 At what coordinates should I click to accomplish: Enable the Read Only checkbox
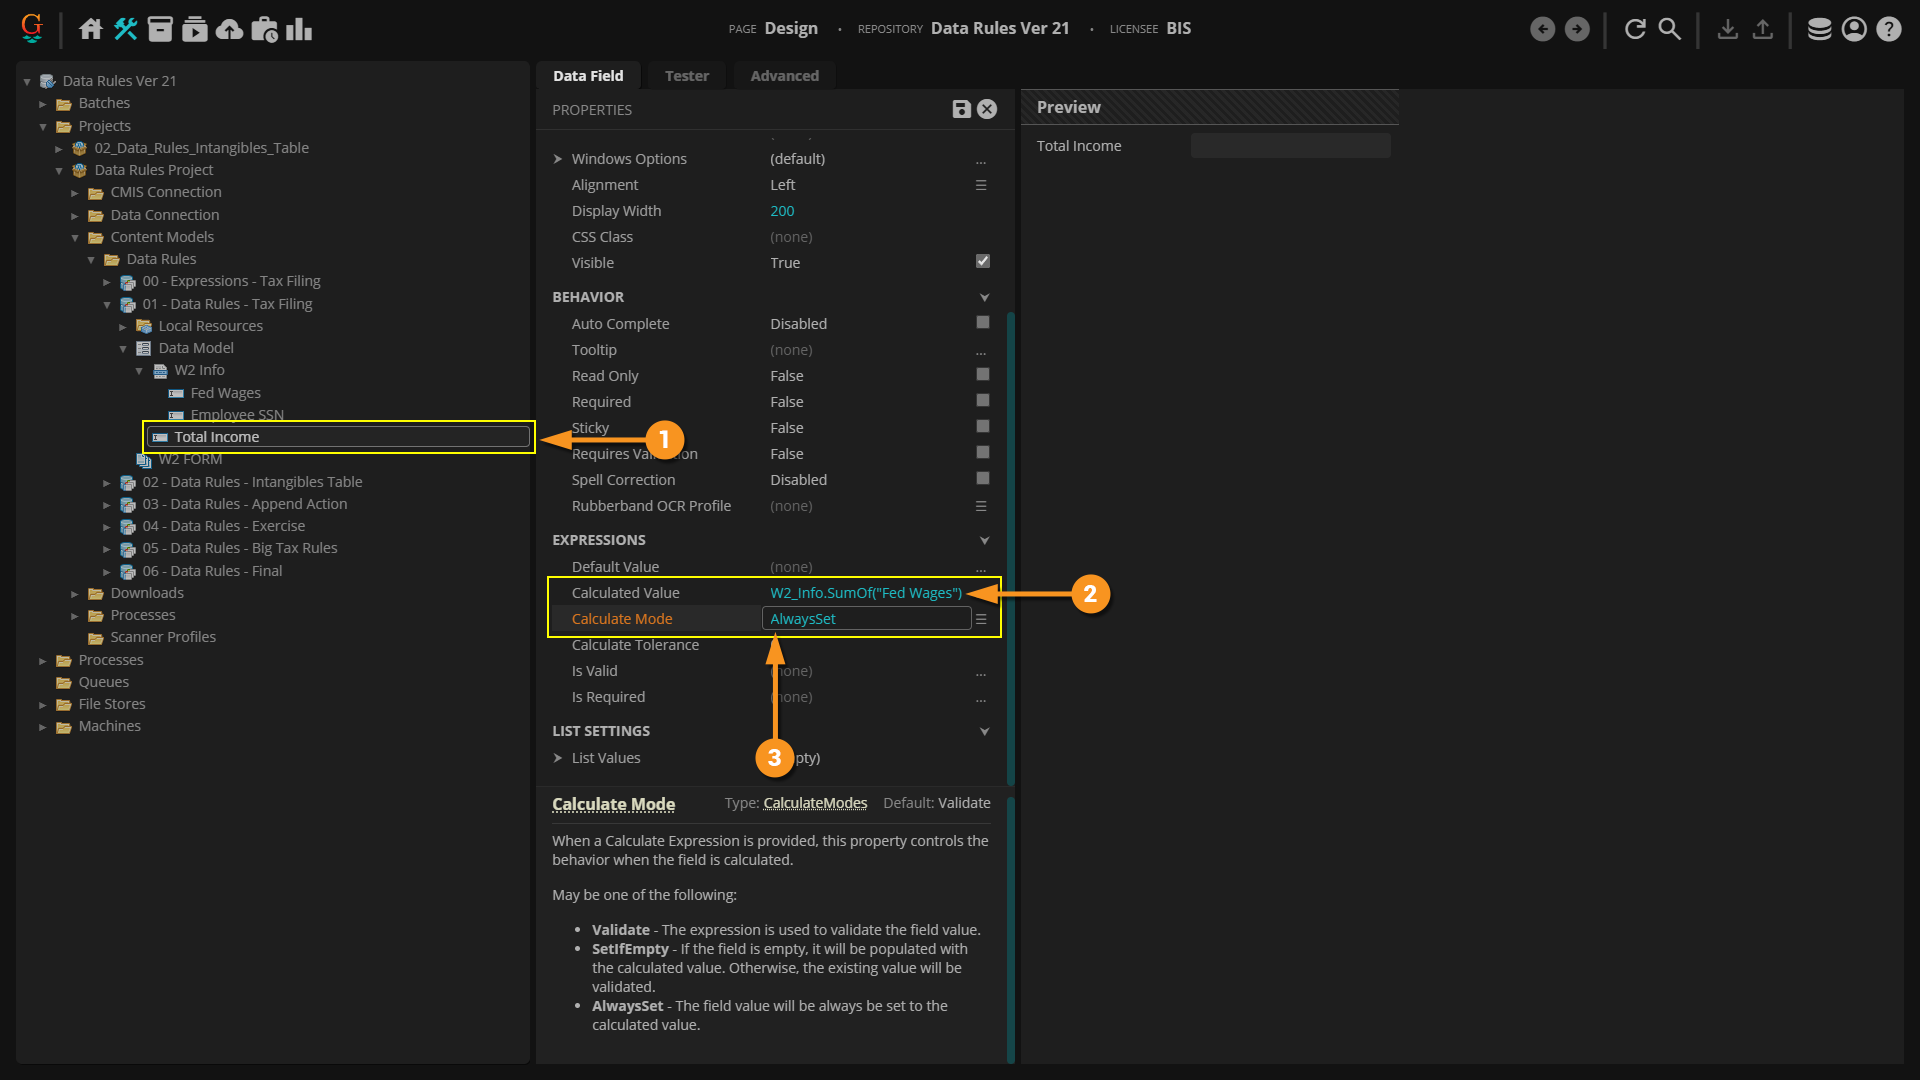tap(982, 374)
